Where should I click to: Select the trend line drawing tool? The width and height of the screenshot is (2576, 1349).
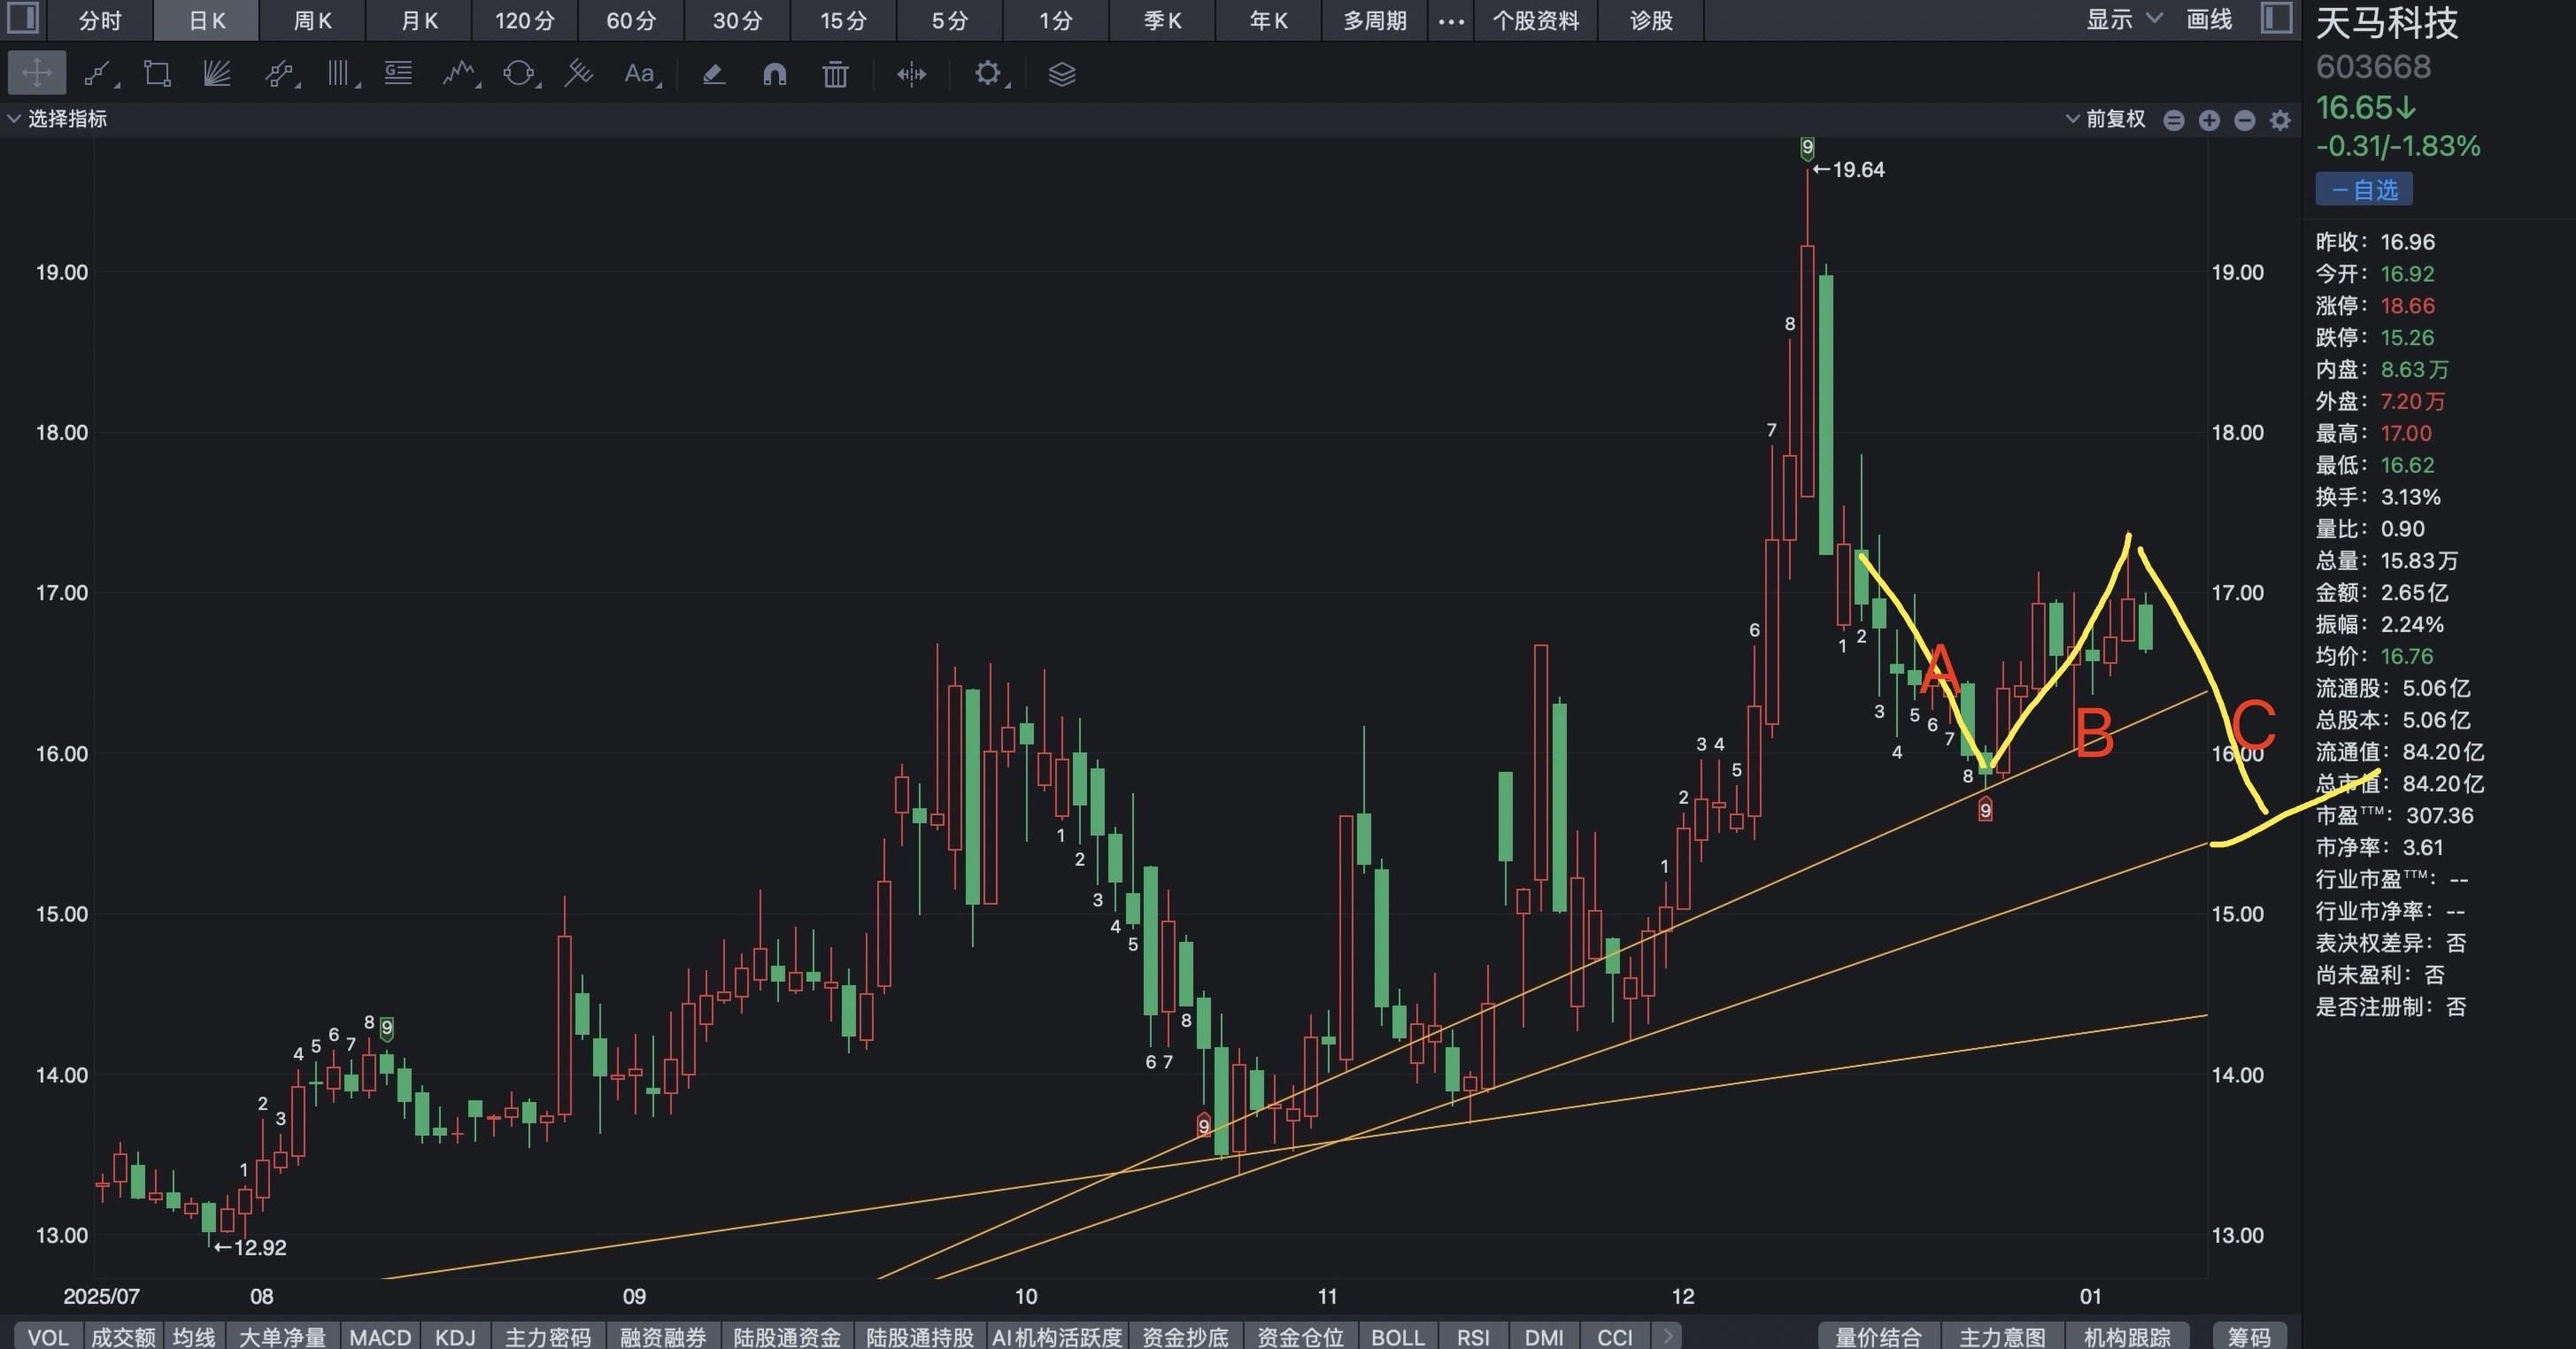[97, 73]
